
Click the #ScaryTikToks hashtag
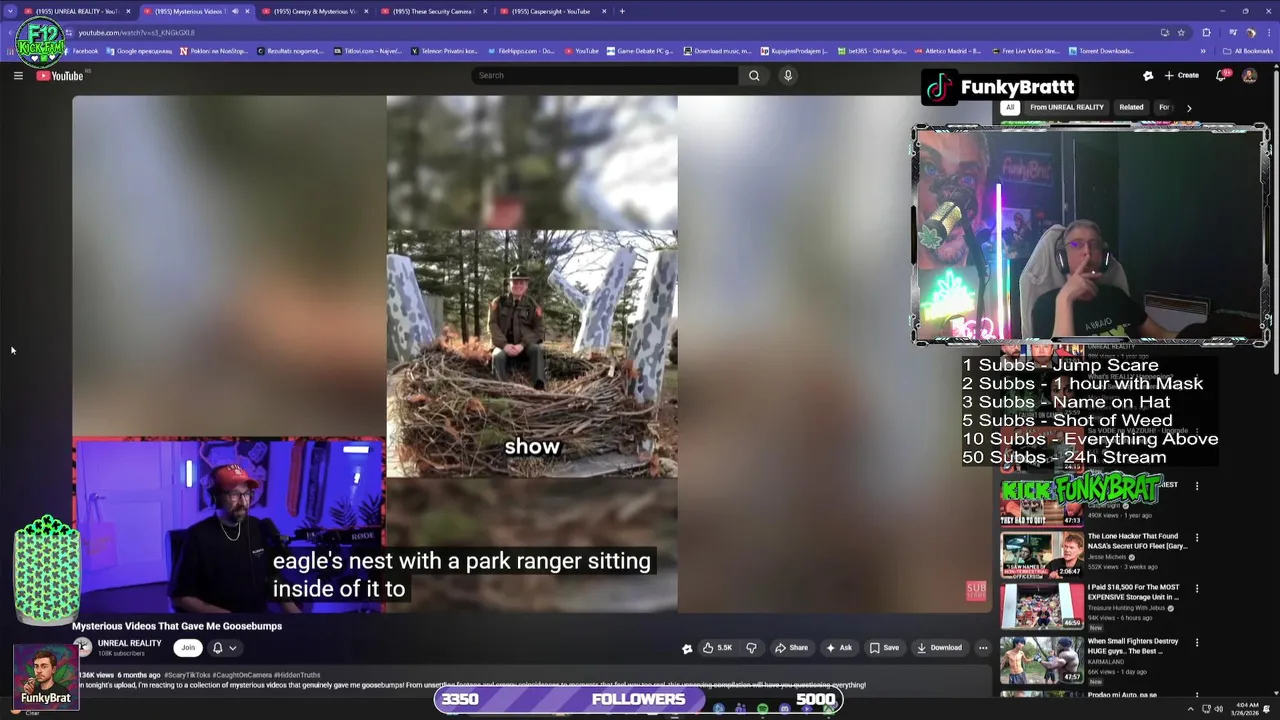click(187, 675)
